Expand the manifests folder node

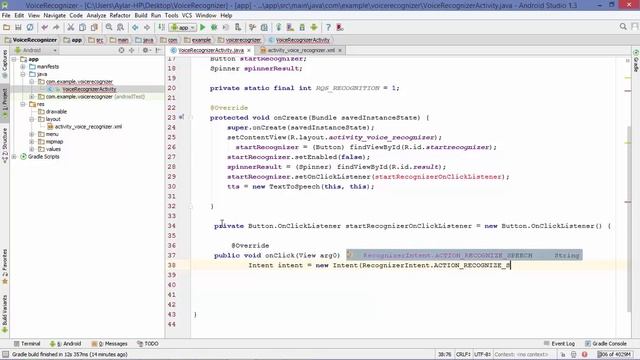click(x=23, y=67)
